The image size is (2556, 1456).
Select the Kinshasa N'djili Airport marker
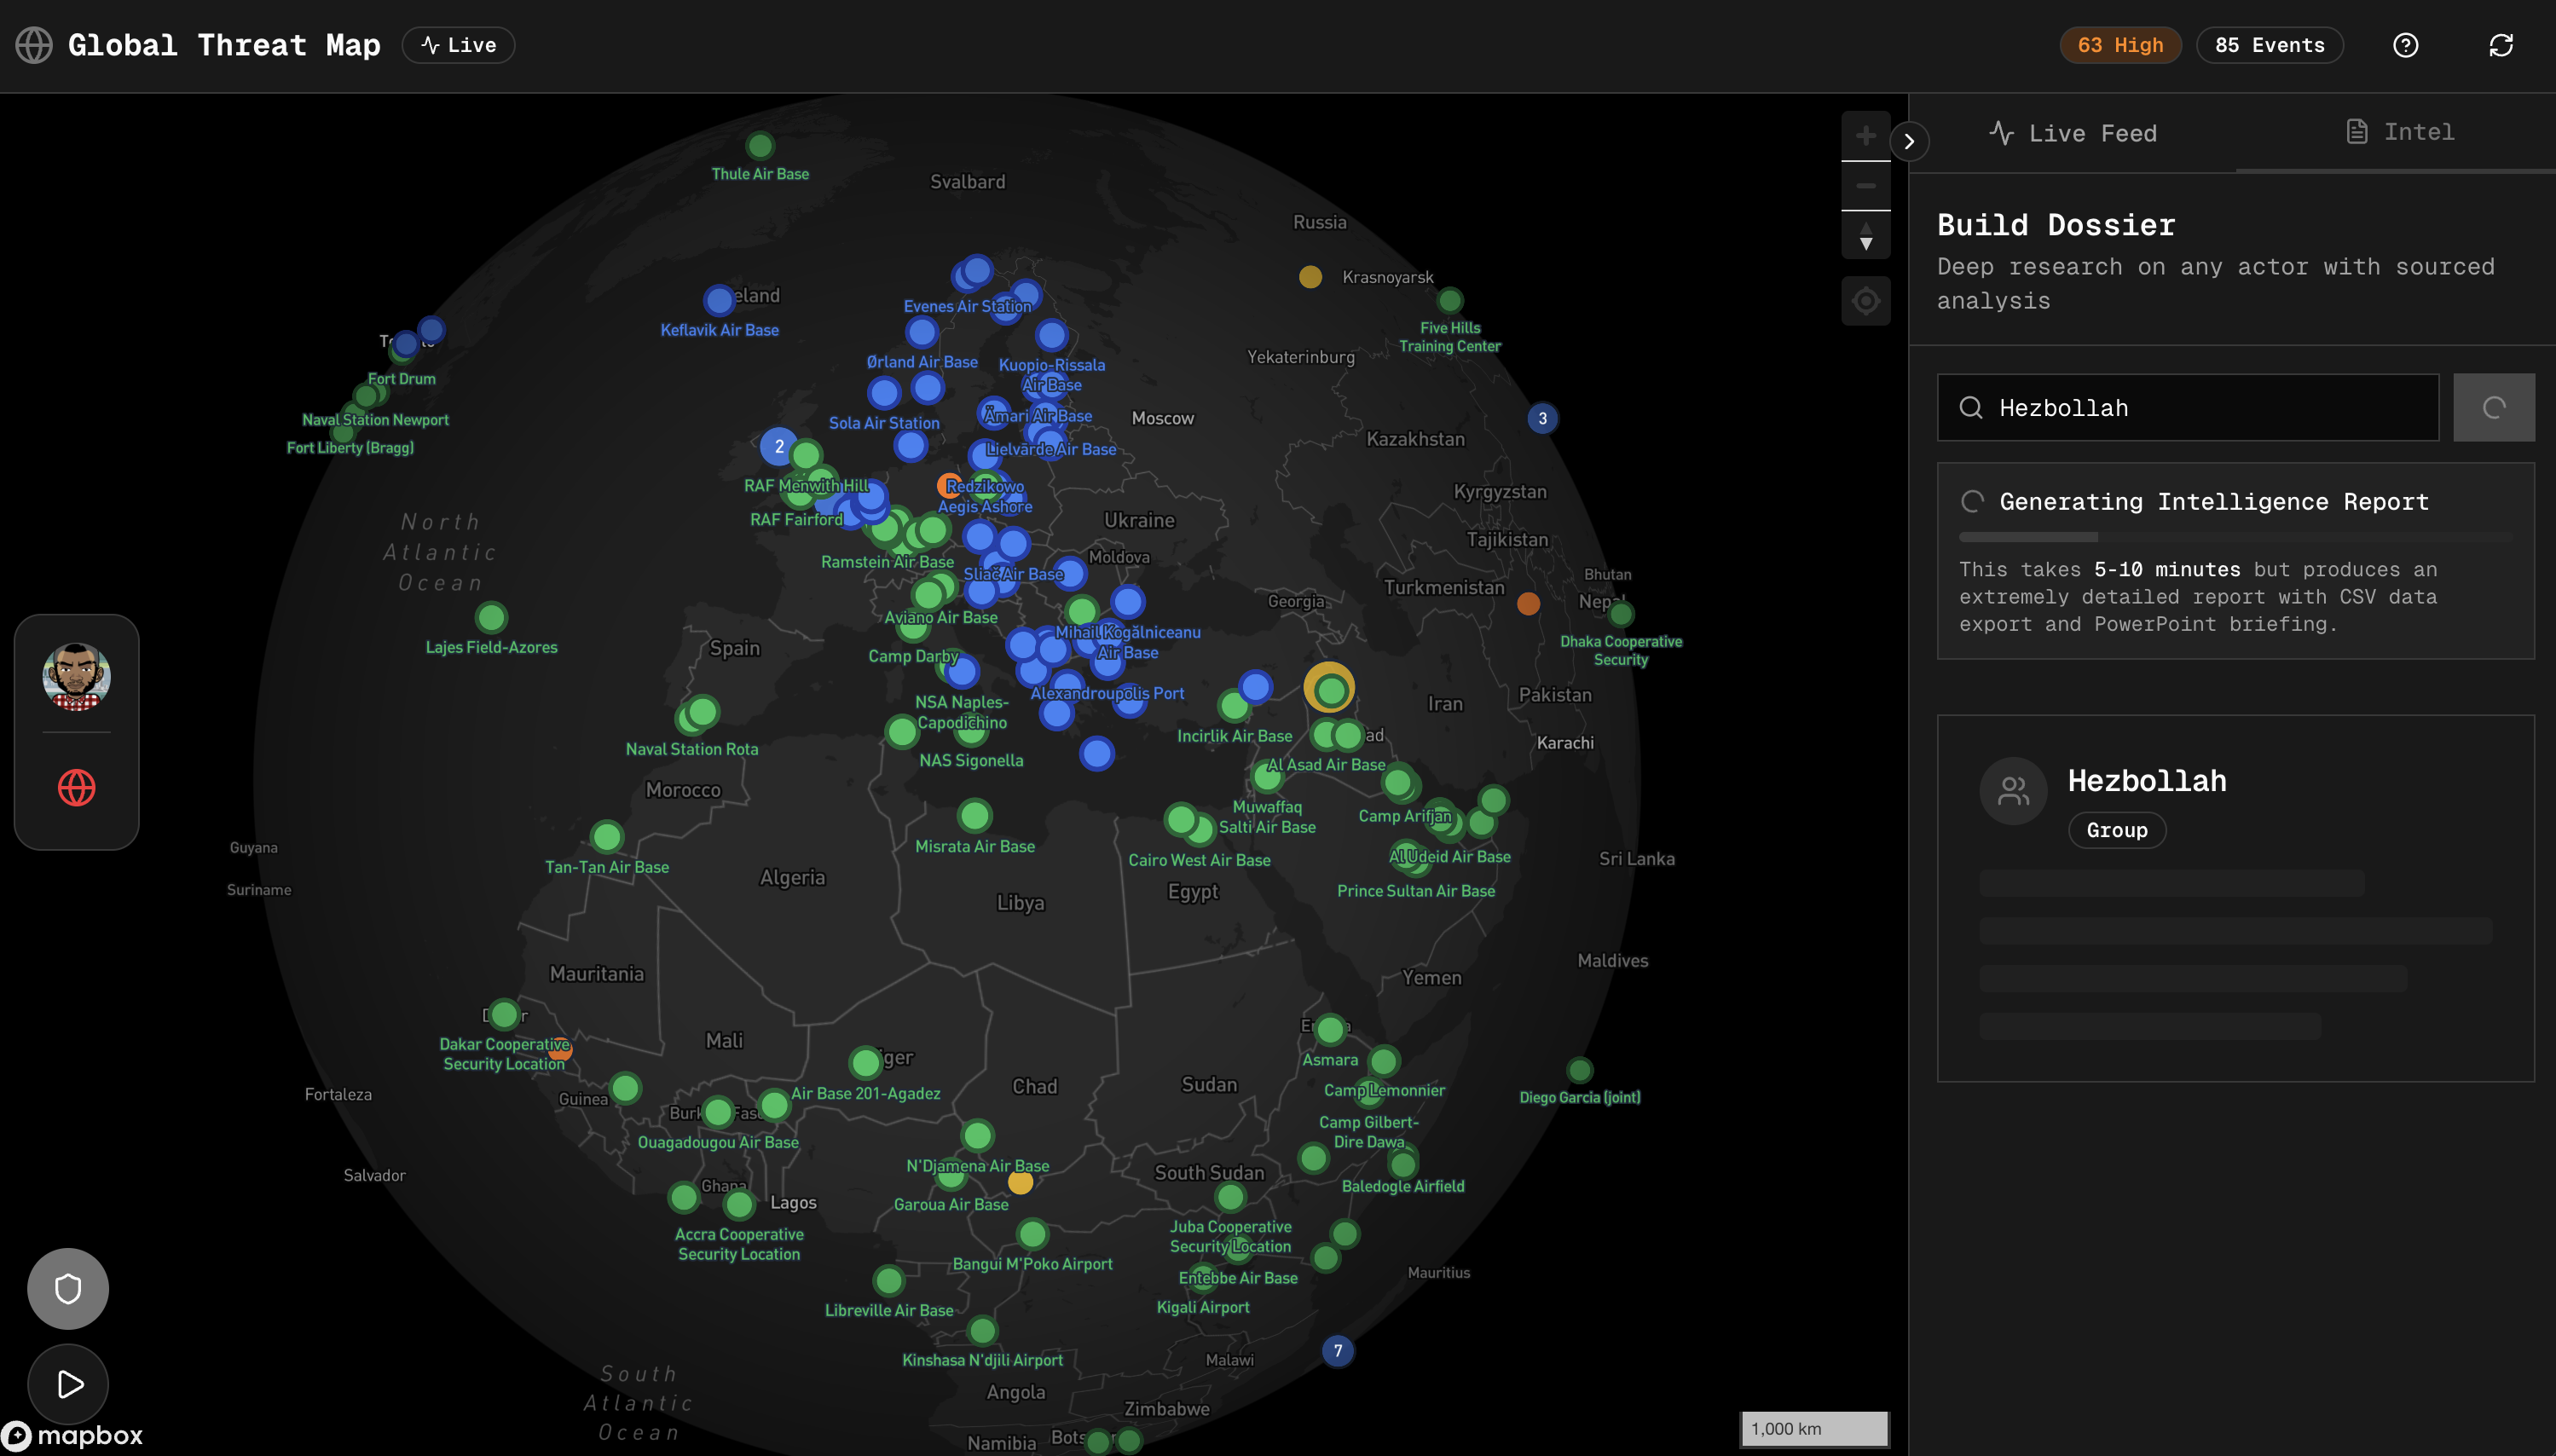[x=982, y=1330]
